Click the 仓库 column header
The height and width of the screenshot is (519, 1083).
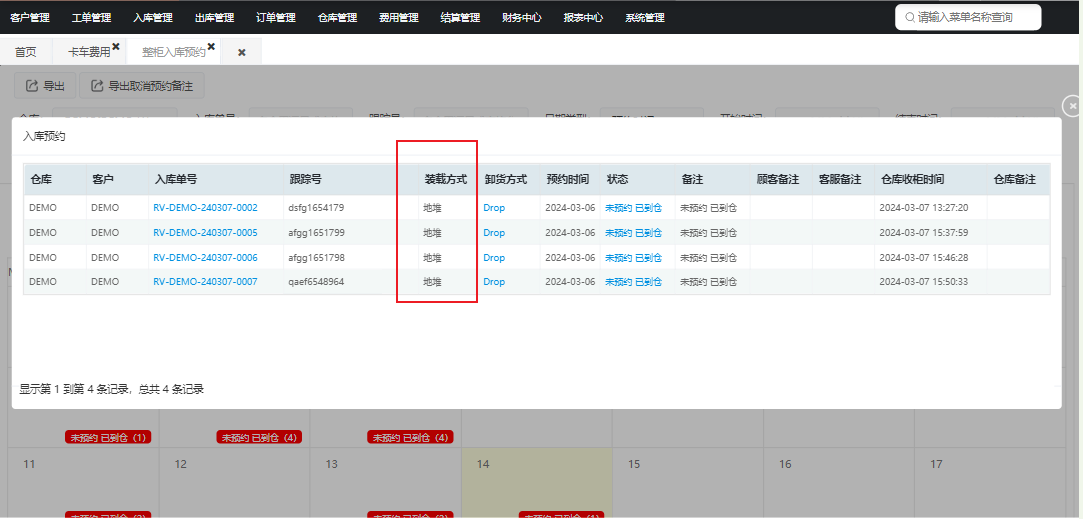click(x=55, y=180)
